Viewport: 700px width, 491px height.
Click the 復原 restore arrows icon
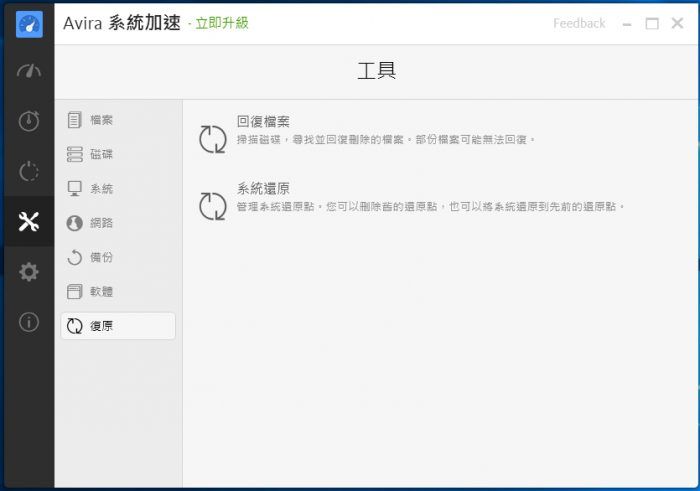click(75, 326)
